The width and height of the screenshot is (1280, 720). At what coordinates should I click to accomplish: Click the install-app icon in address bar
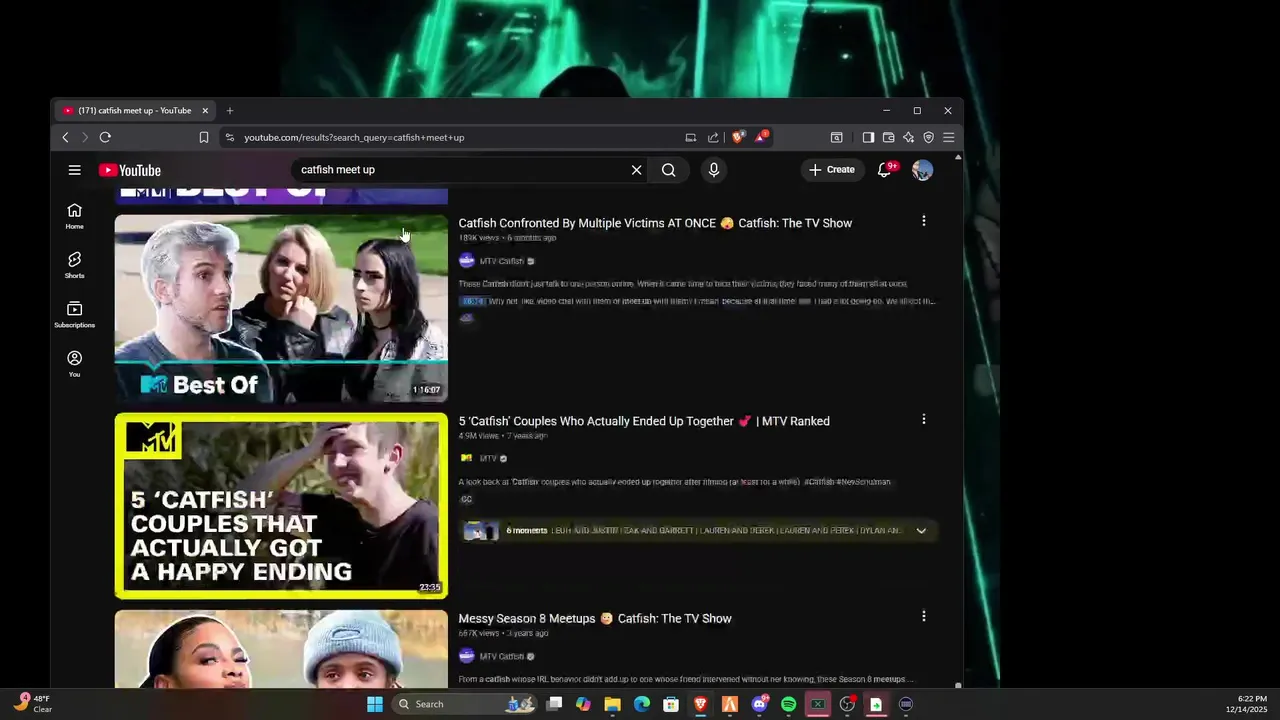690,137
